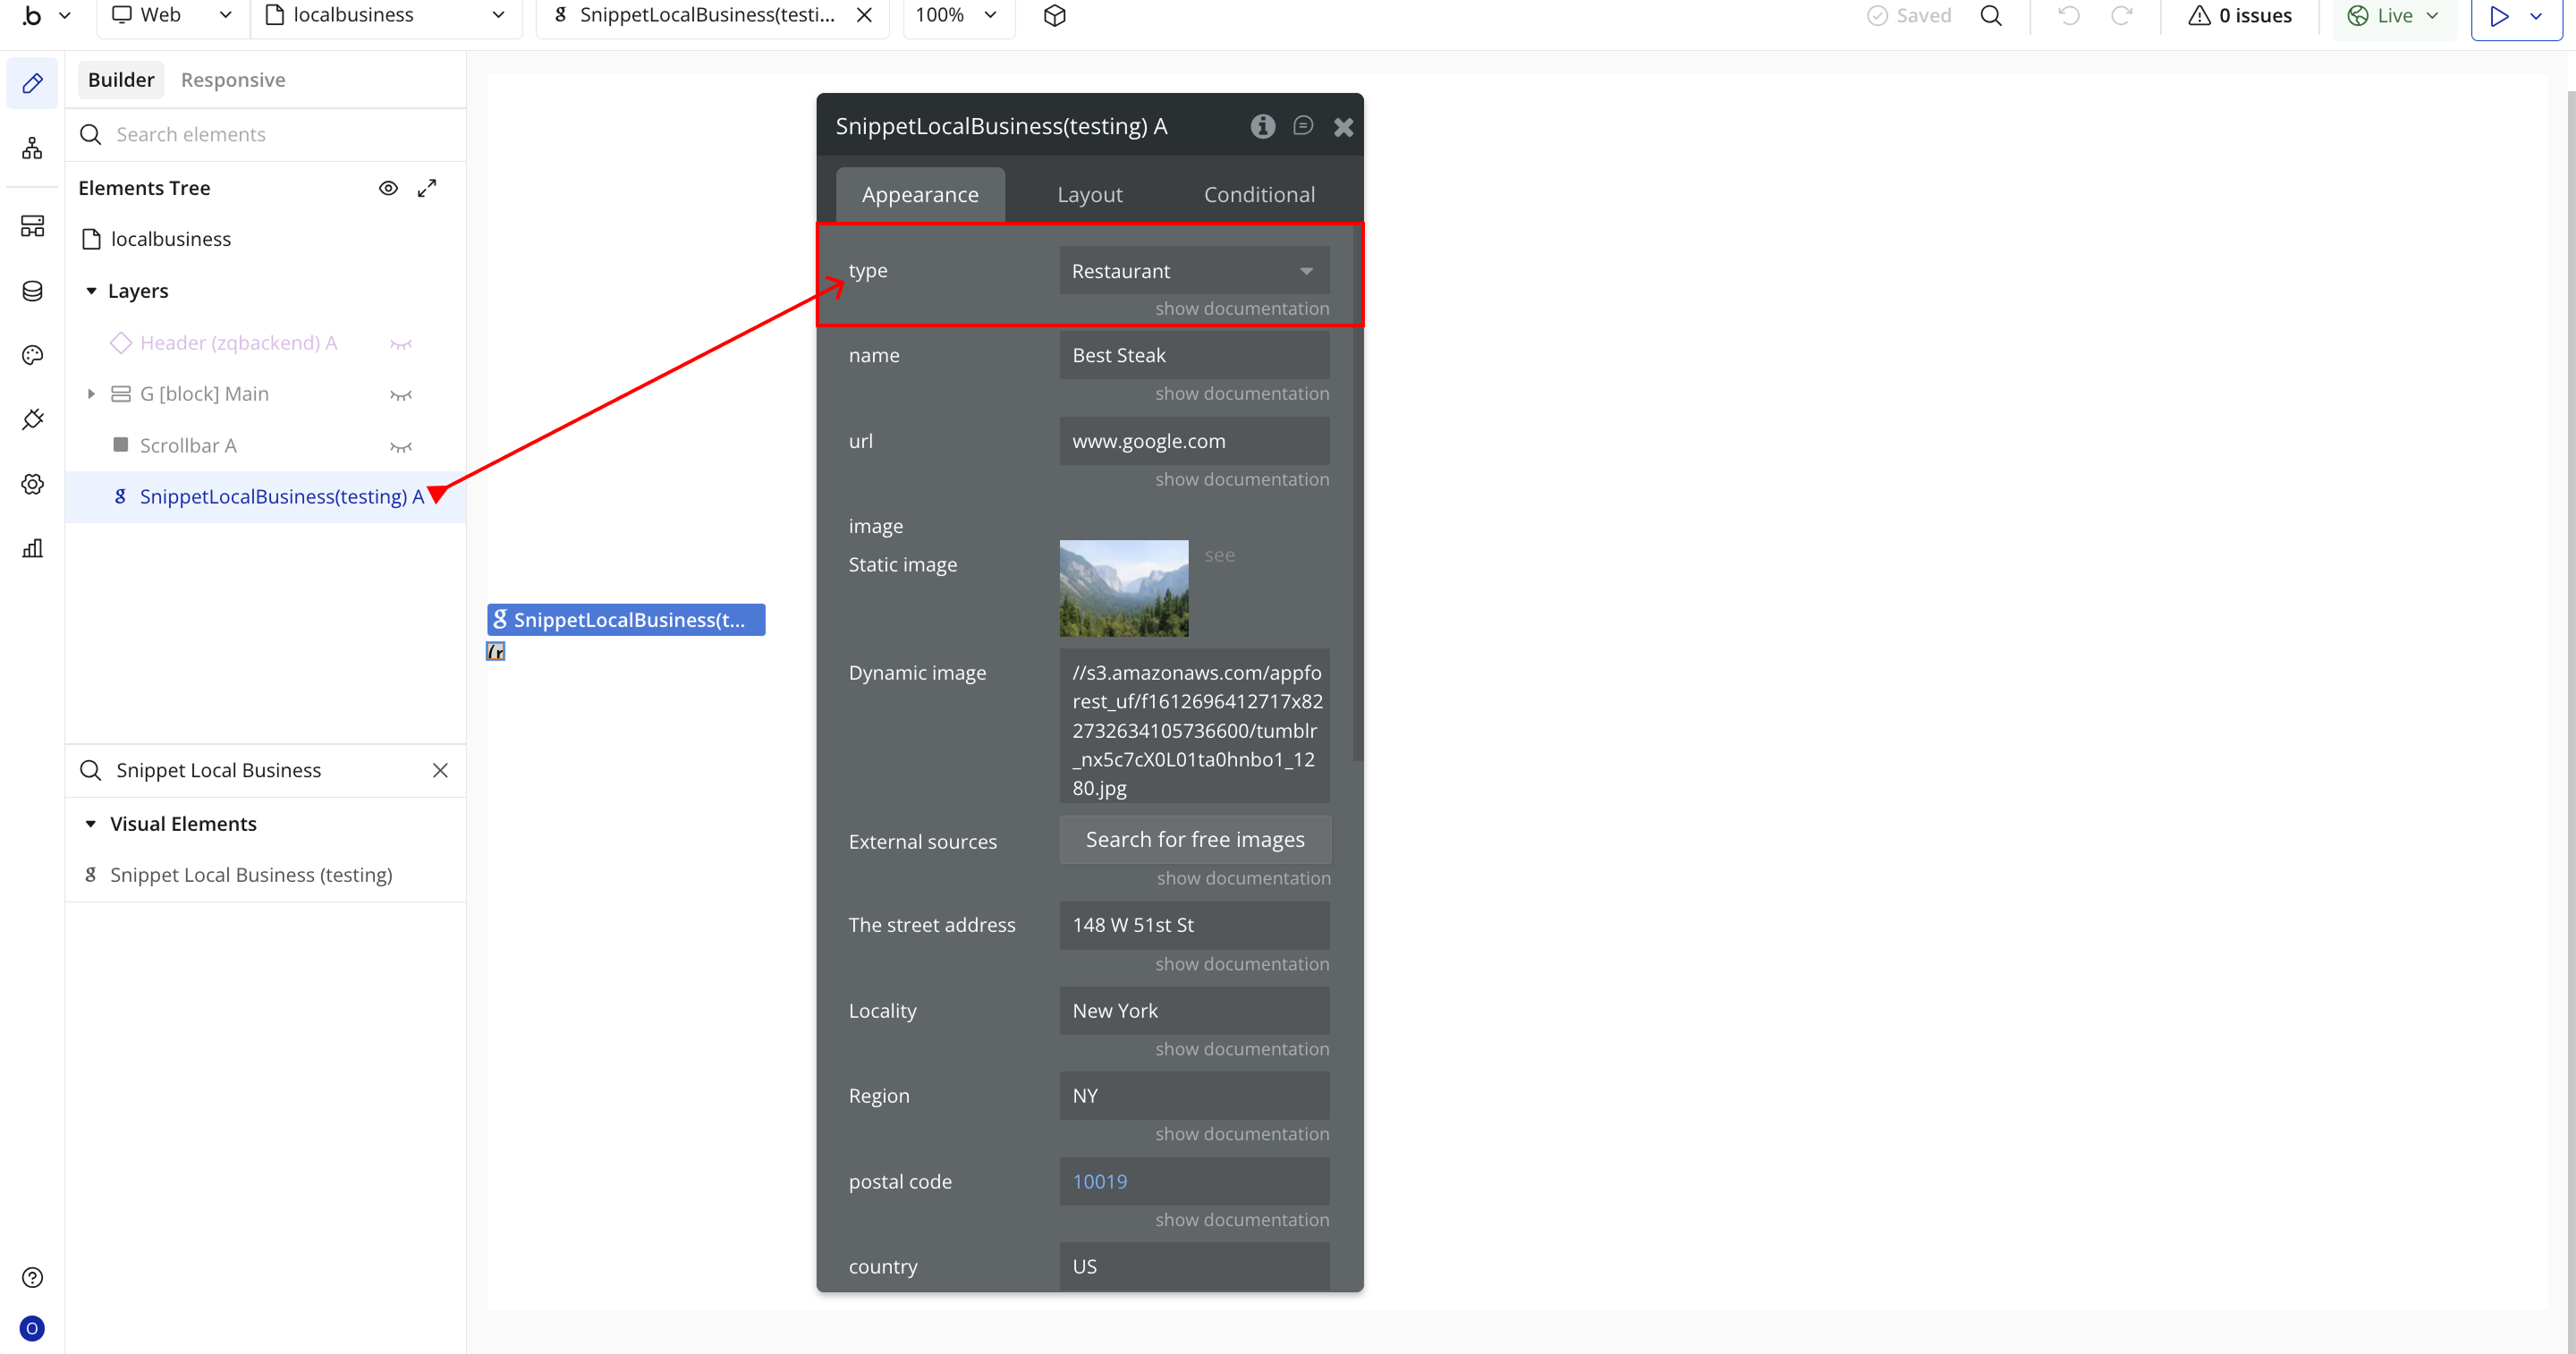Image resolution: width=2576 pixels, height=1354 pixels.
Task: Open the Styles palette icon in sidebar
Action: pyautogui.click(x=32, y=355)
